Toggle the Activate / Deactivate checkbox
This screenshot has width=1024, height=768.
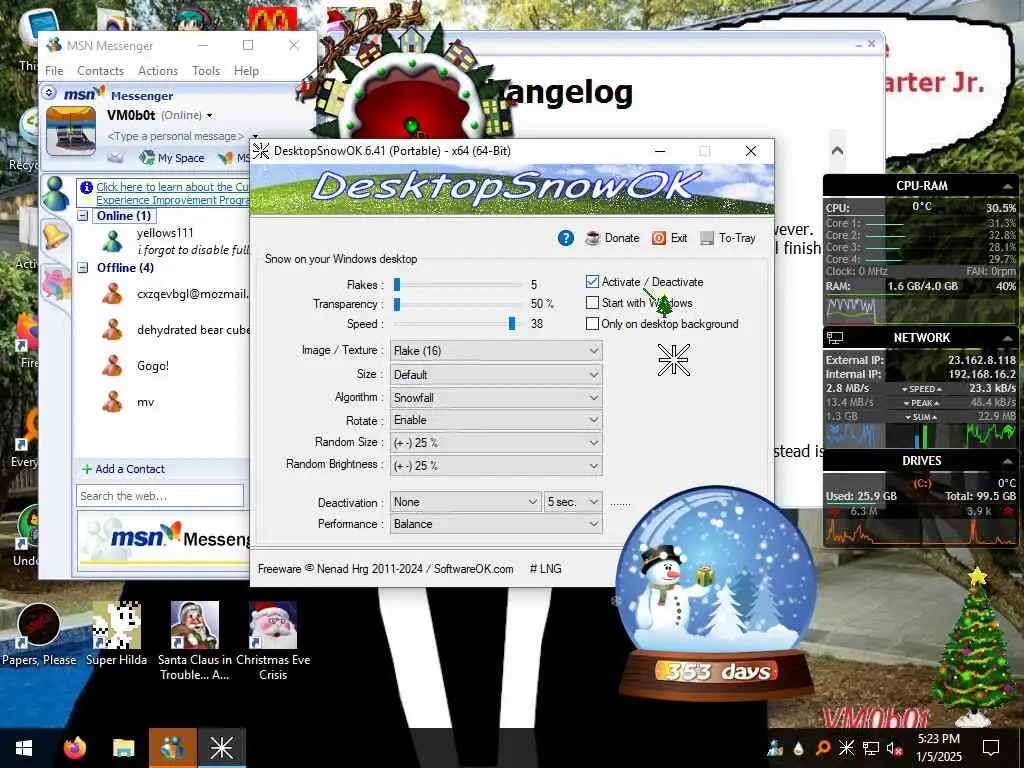click(592, 281)
